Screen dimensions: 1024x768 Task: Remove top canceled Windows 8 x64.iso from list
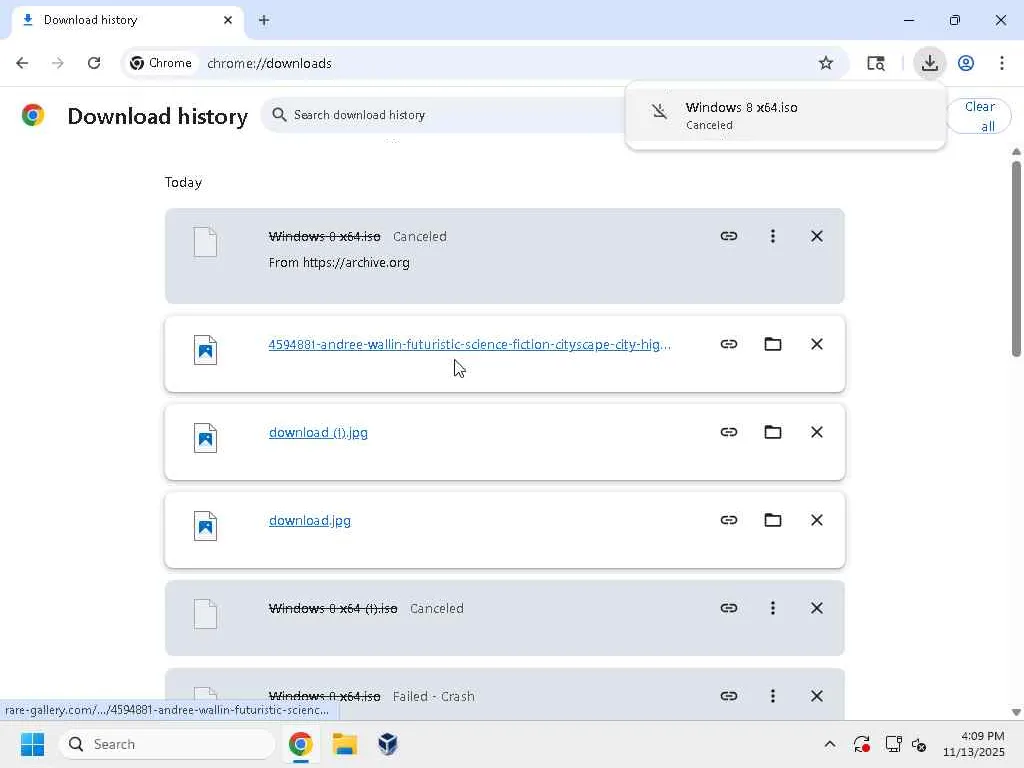[x=816, y=236]
